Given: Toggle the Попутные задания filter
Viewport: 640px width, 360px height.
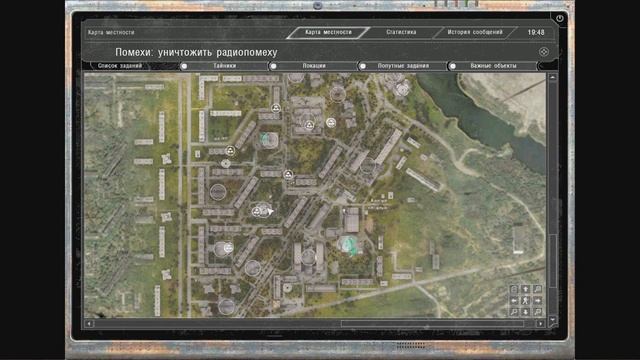Looking at the screenshot, I should (x=403, y=66).
